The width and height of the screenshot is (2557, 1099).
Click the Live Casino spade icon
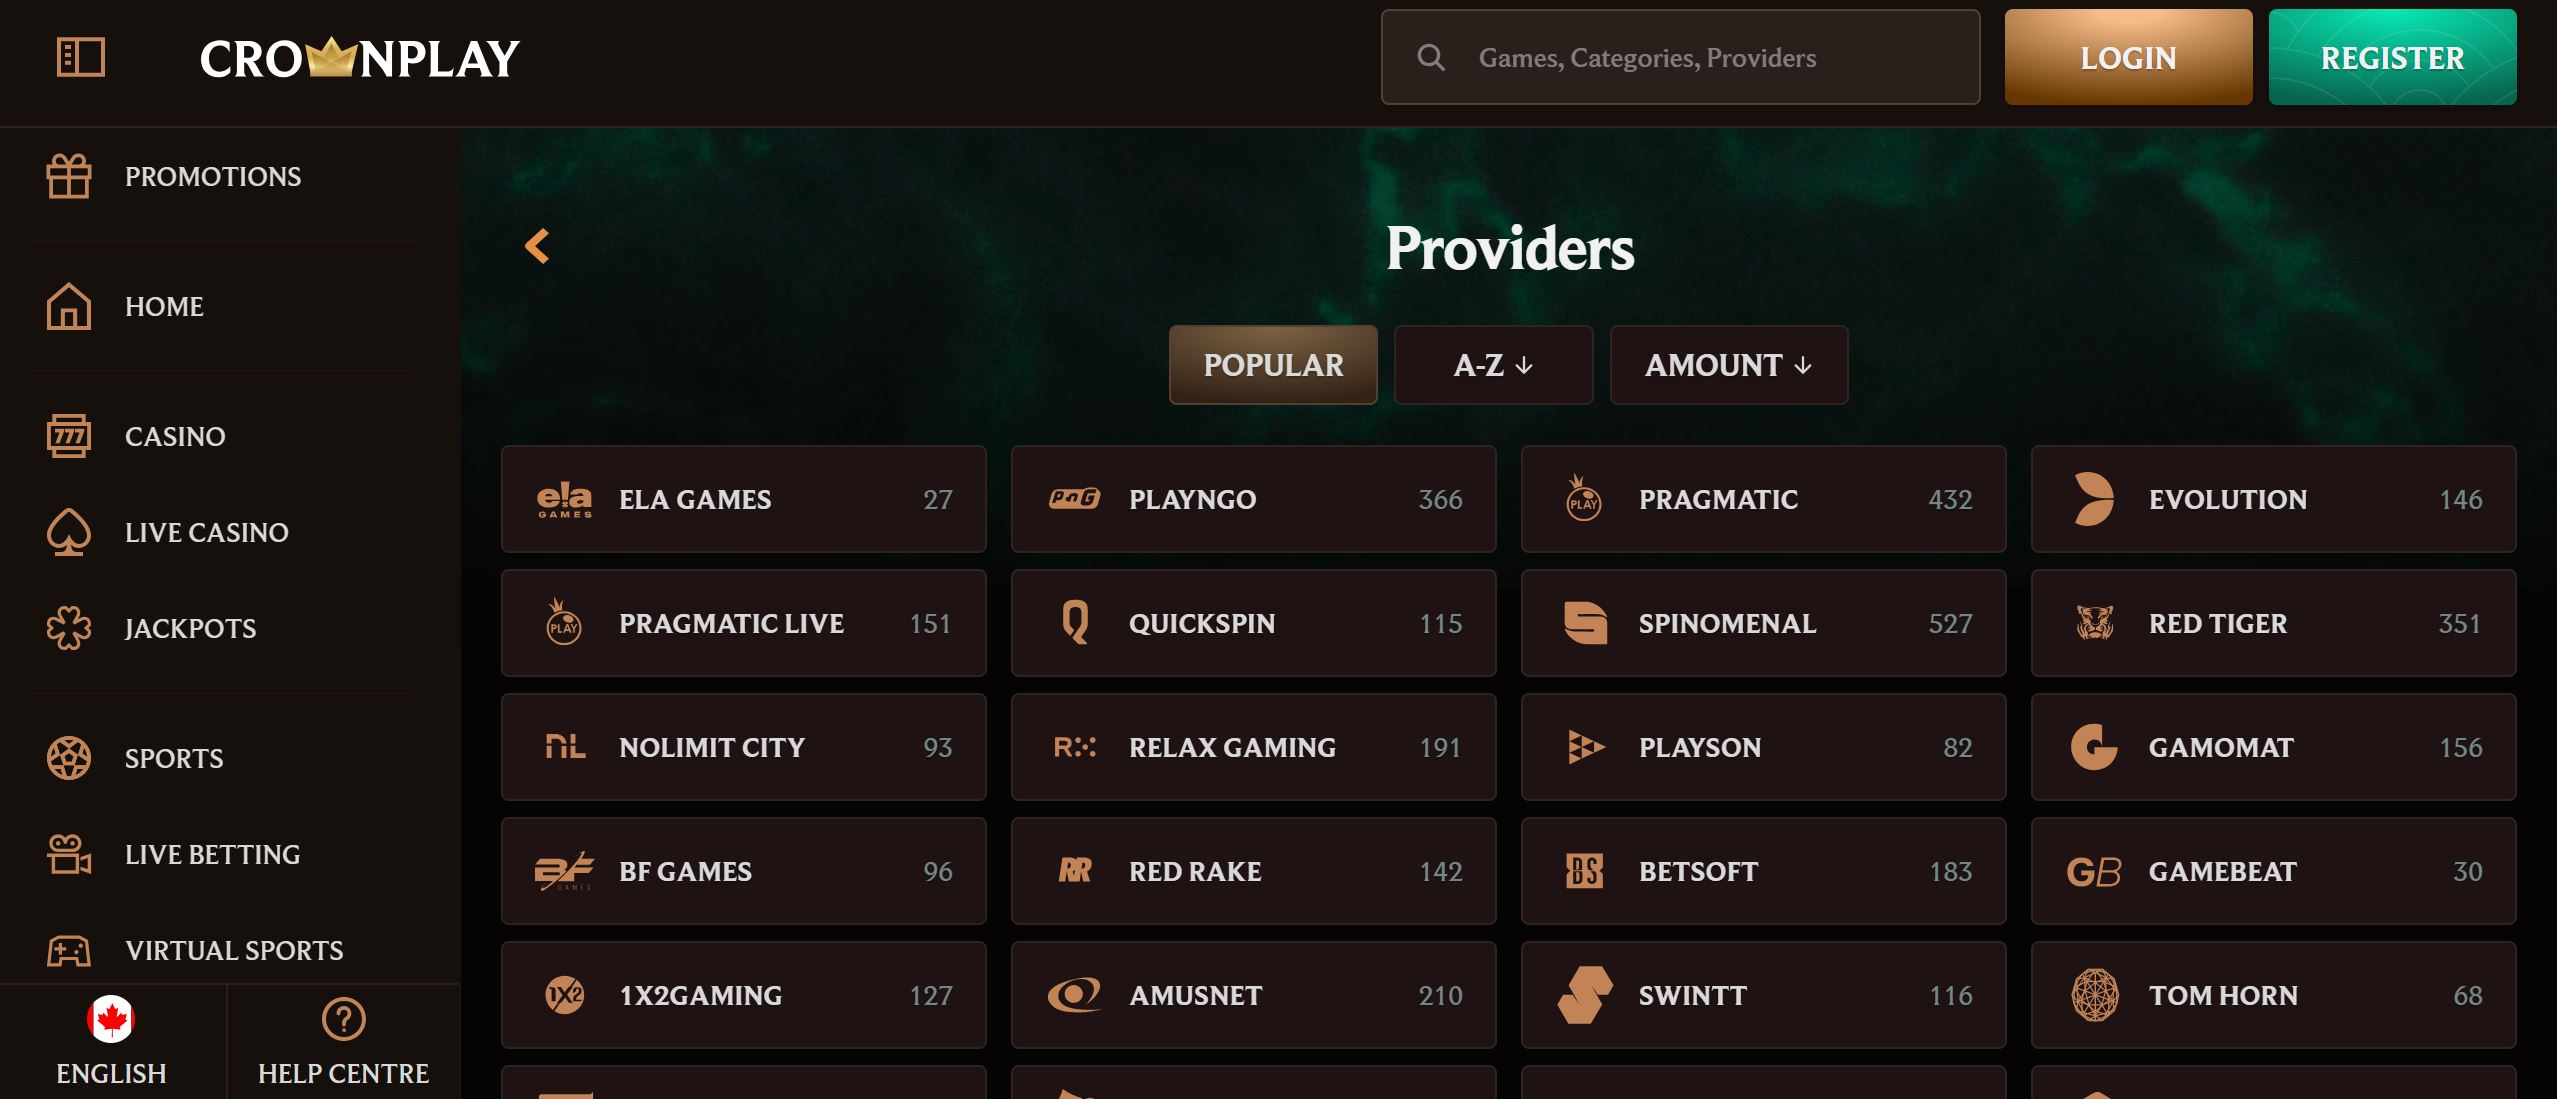[69, 532]
